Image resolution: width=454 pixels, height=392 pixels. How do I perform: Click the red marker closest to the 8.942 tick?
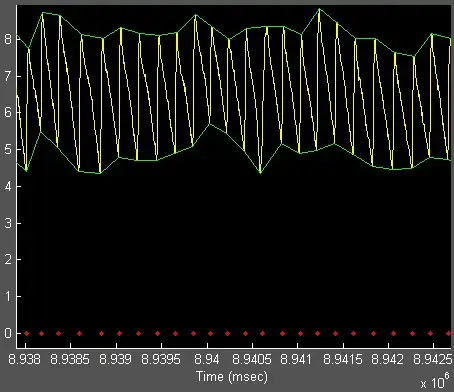pyautogui.click(x=393, y=333)
